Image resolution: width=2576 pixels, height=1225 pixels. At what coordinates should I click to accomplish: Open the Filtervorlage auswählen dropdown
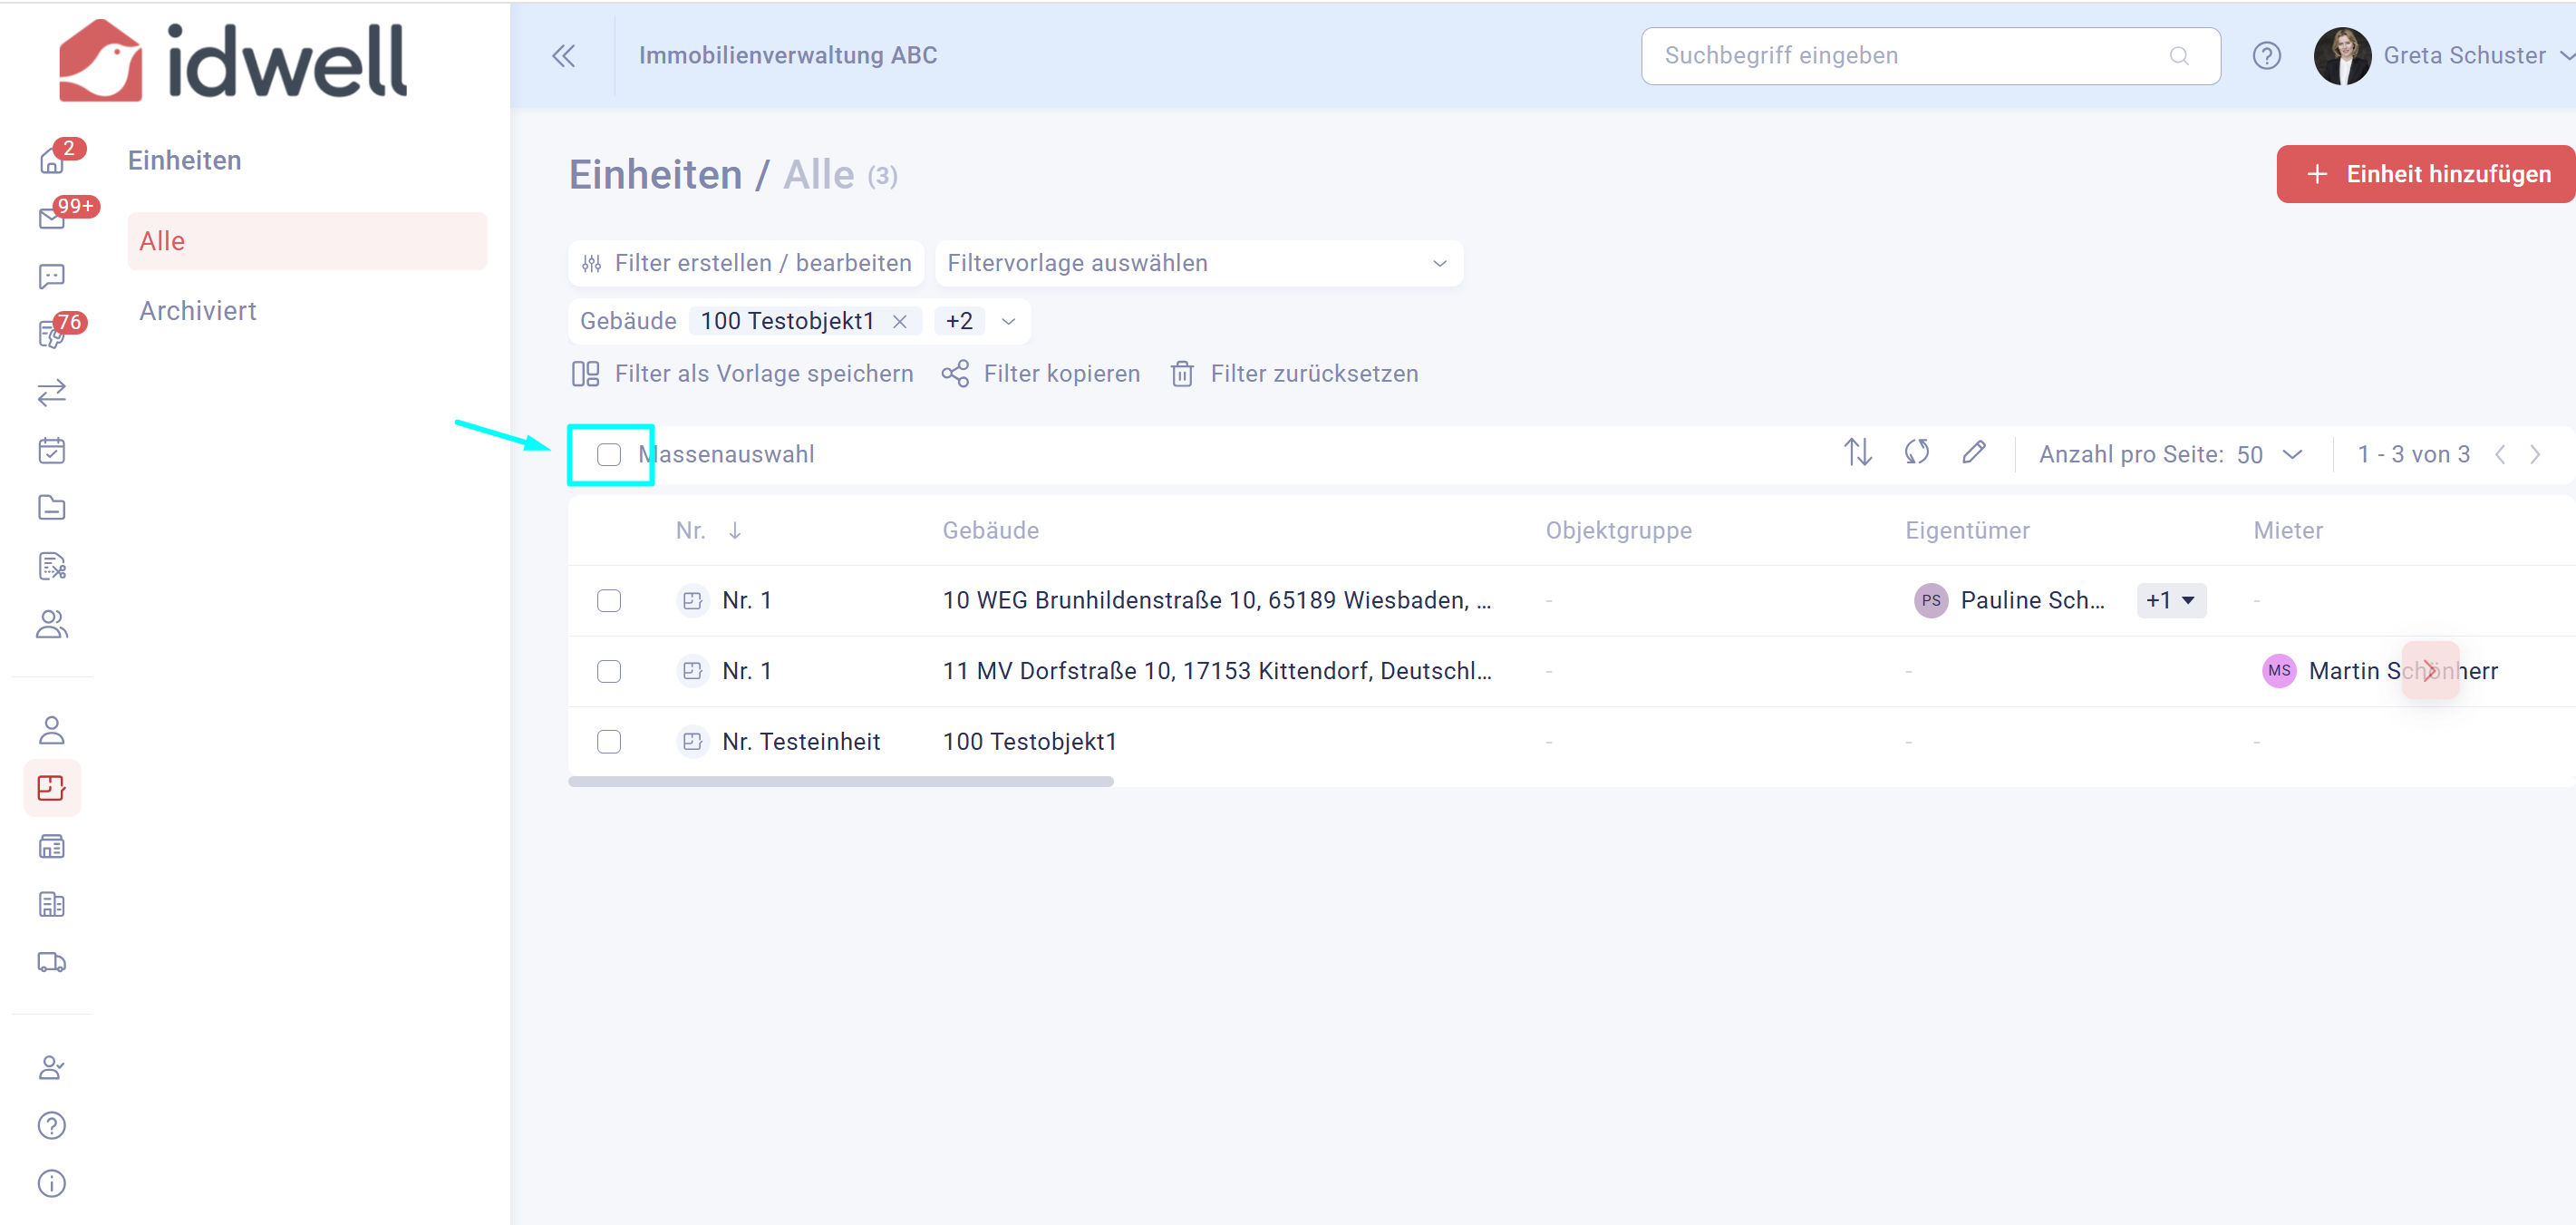point(1199,263)
